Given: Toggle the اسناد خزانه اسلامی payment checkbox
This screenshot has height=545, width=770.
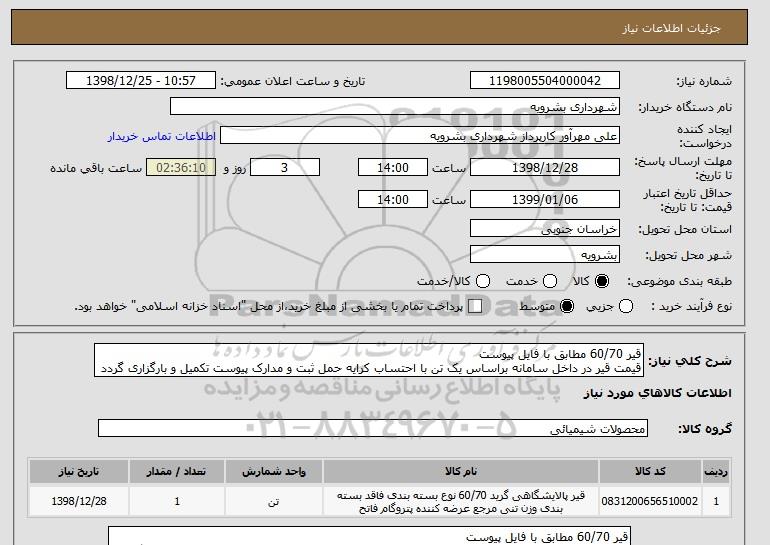Looking at the screenshot, I should pos(475,306).
